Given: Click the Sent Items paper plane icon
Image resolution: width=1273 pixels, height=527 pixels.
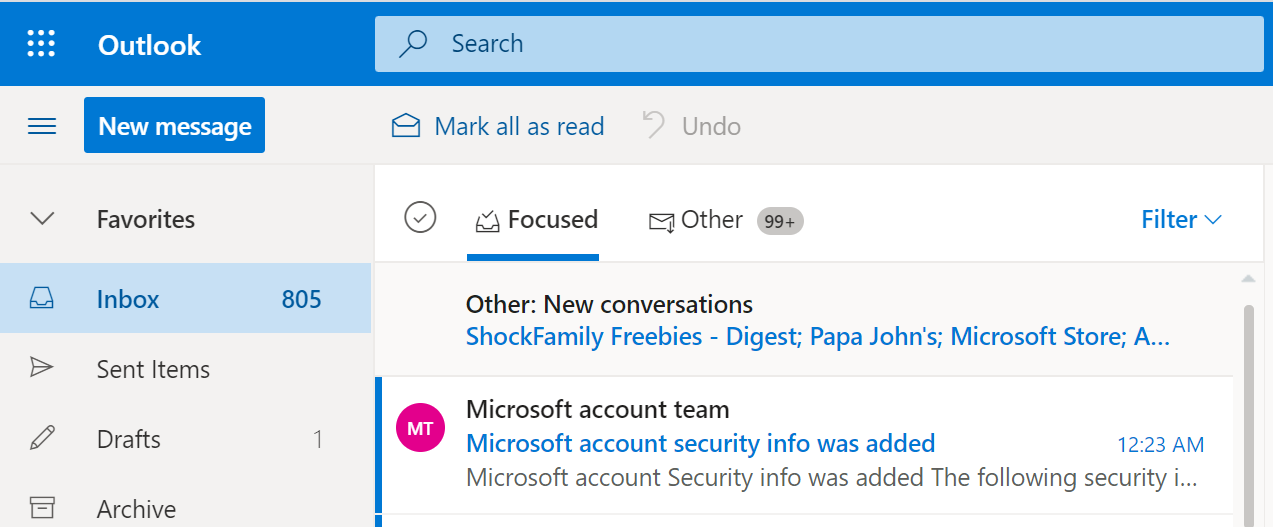Looking at the screenshot, I should (x=42, y=369).
